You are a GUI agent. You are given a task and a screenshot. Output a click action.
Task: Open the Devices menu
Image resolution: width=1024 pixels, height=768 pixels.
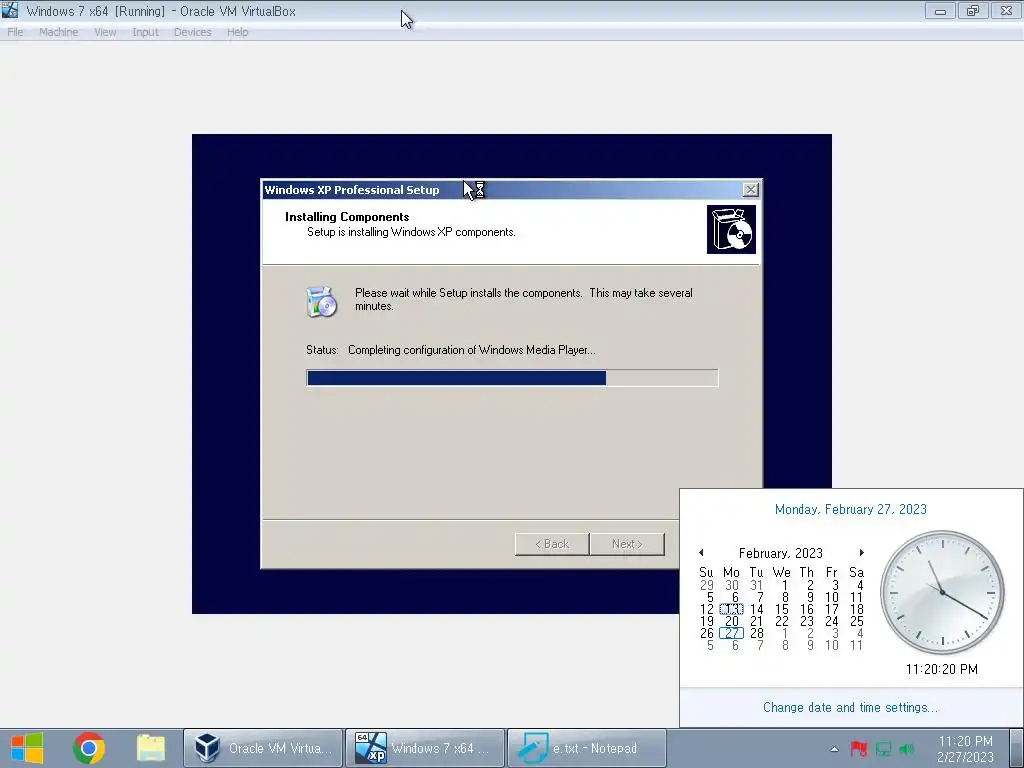coord(192,32)
